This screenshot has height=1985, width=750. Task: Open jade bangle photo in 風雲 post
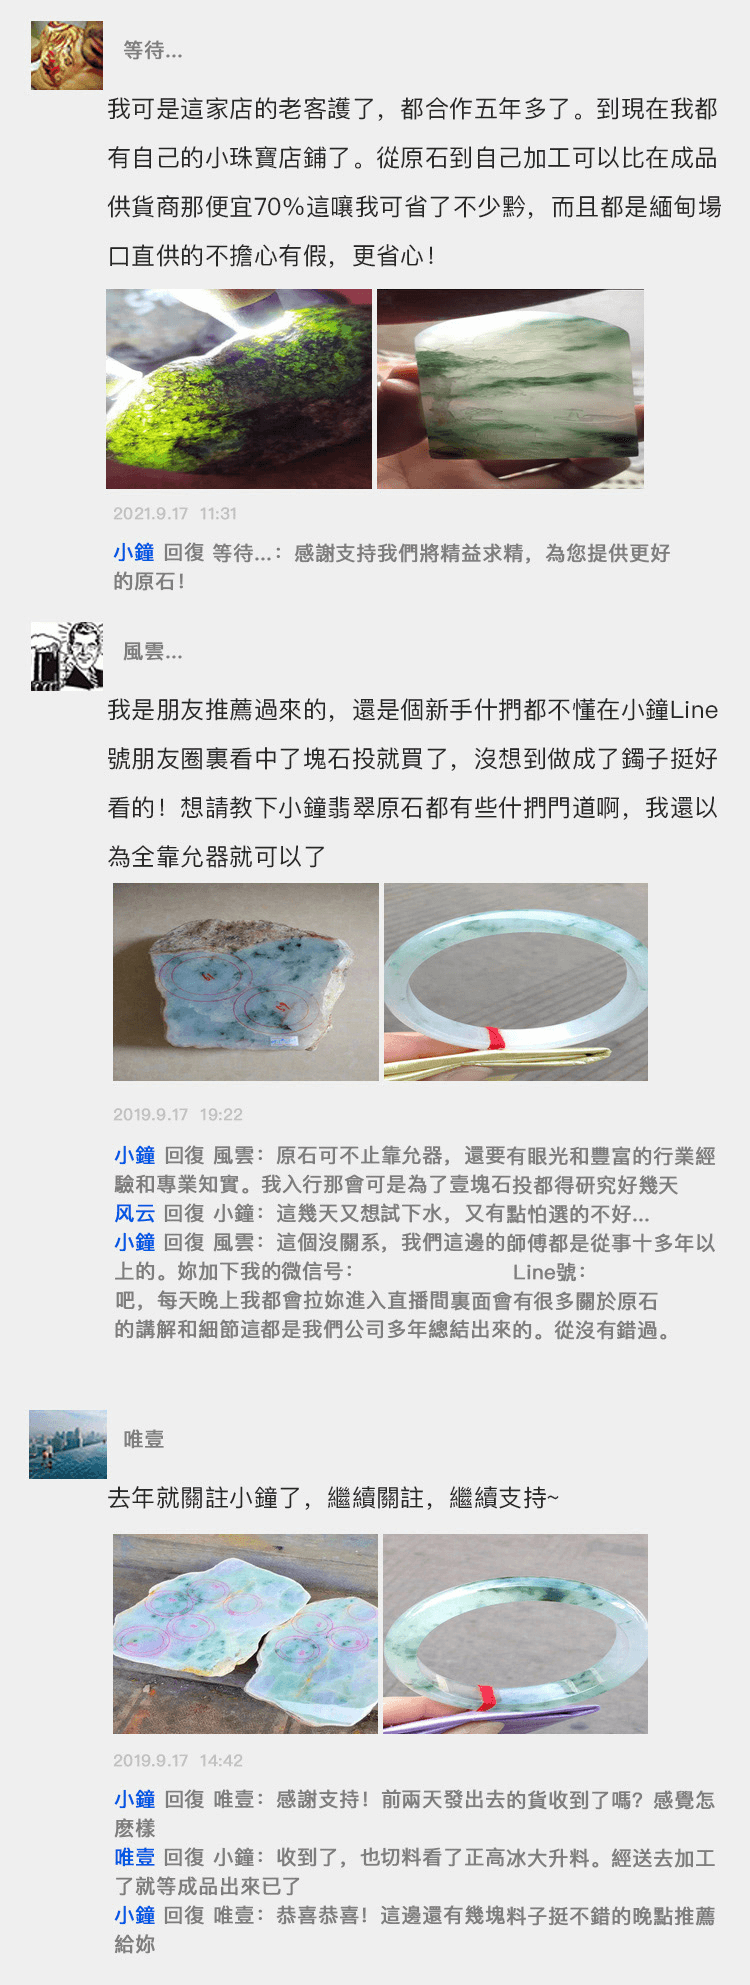click(x=516, y=981)
